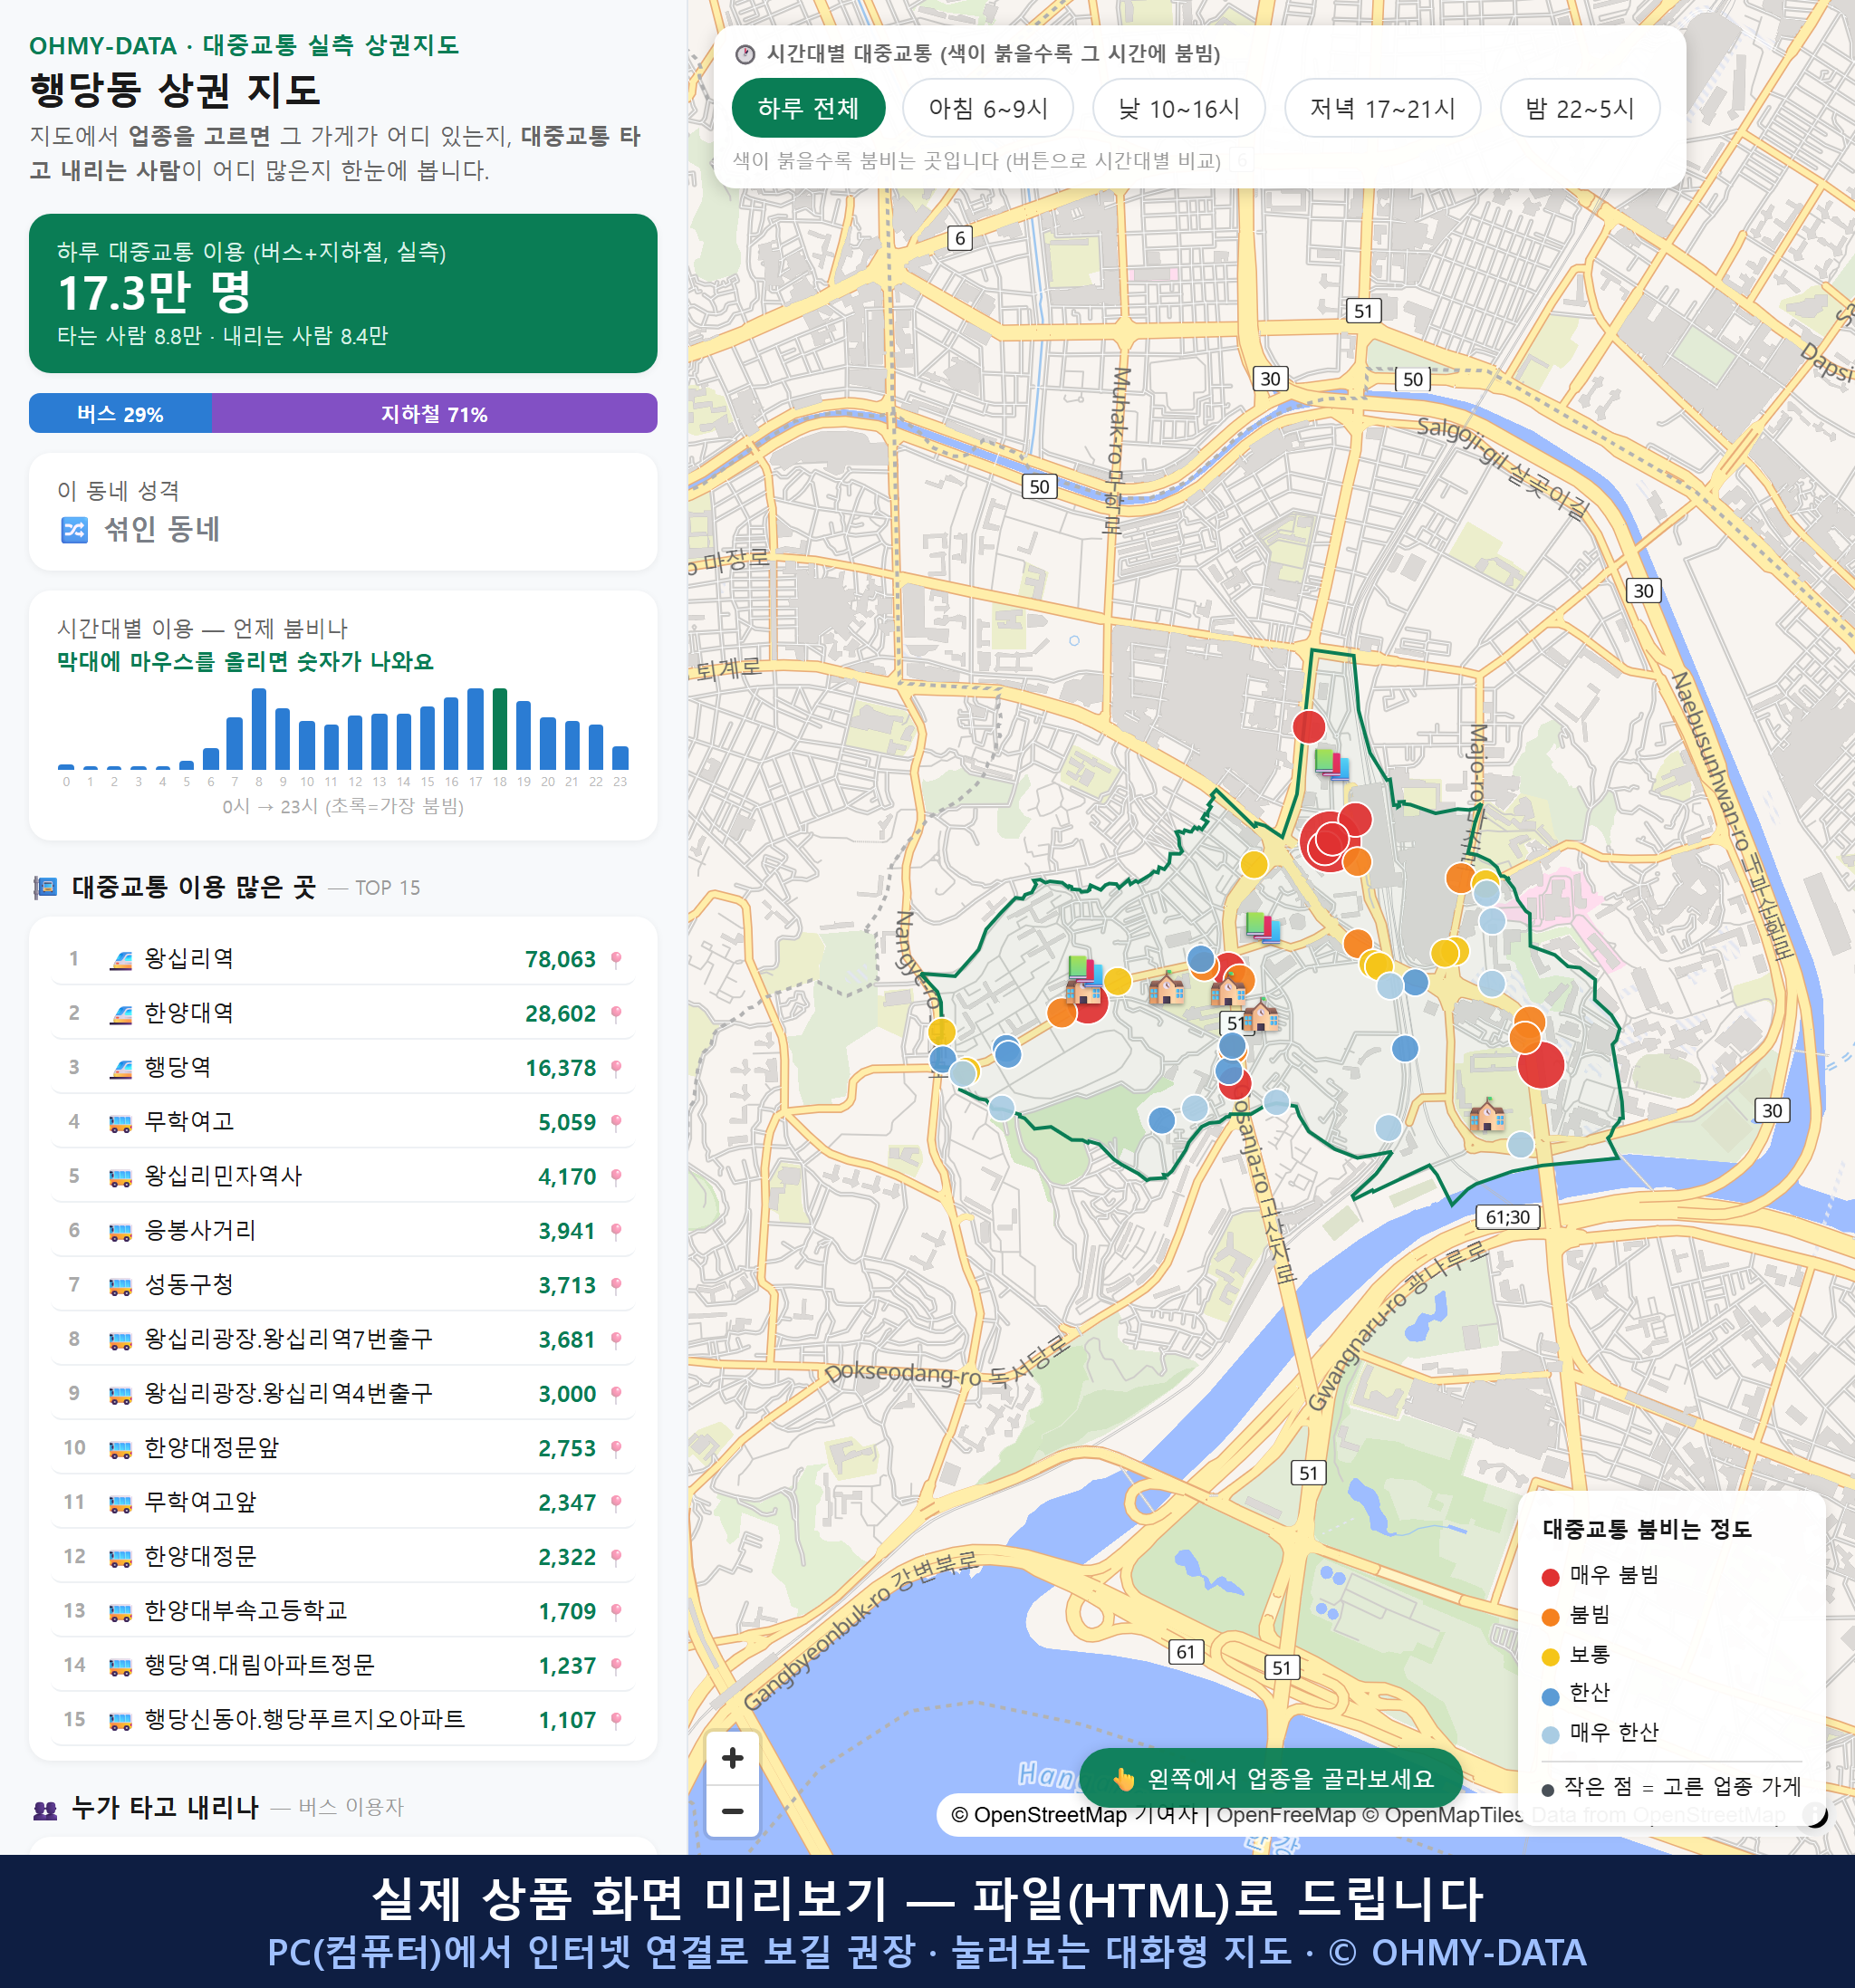Click the 17.3만 명 daily transit card
This screenshot has height=1988, width=1855.
click(x=343, y=293)
